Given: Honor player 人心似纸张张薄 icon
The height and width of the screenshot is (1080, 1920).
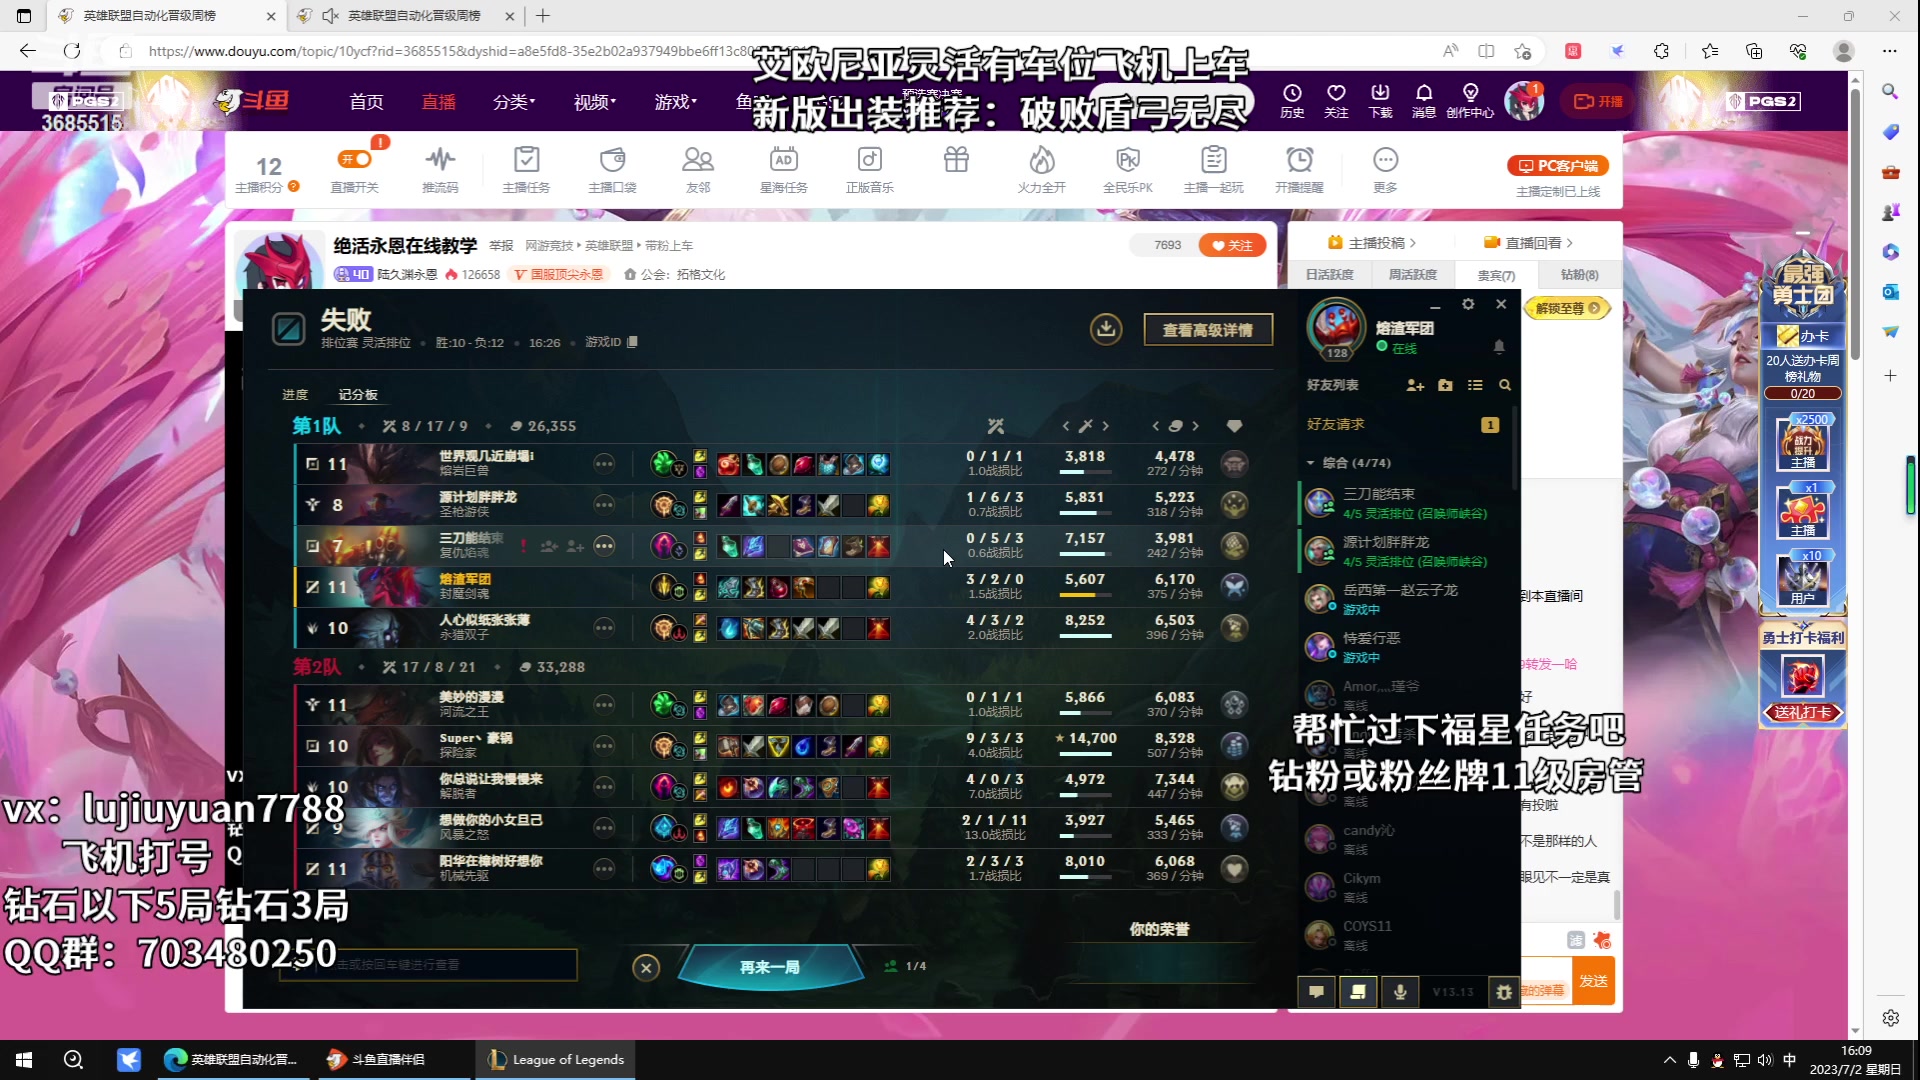Looking at the screenshot, I should click(x=1235, y=628).
